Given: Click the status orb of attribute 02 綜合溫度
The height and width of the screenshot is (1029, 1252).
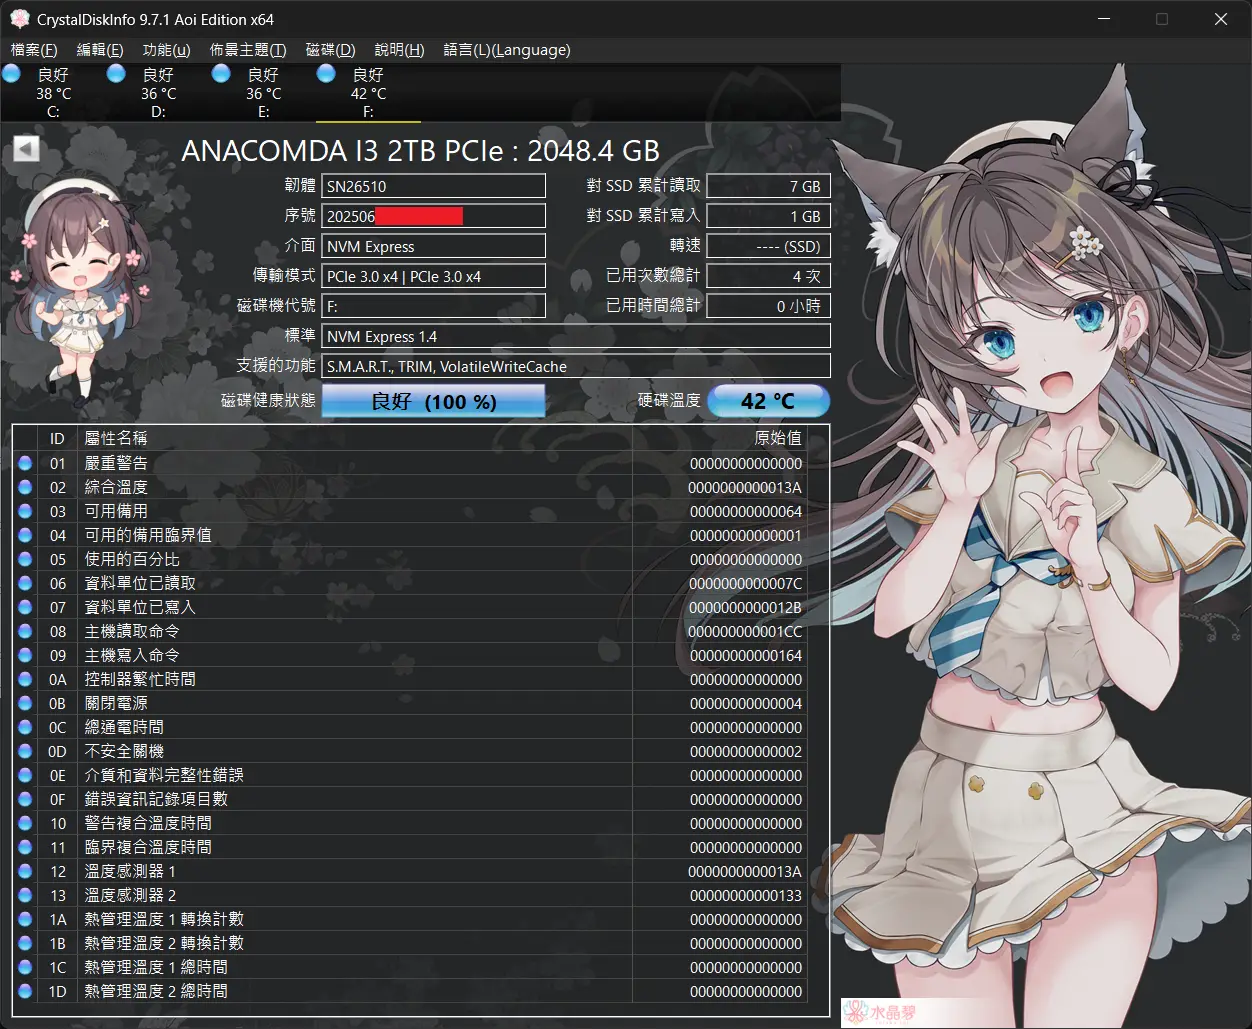Looking at the screenshot, I should (x=25, y=487).
